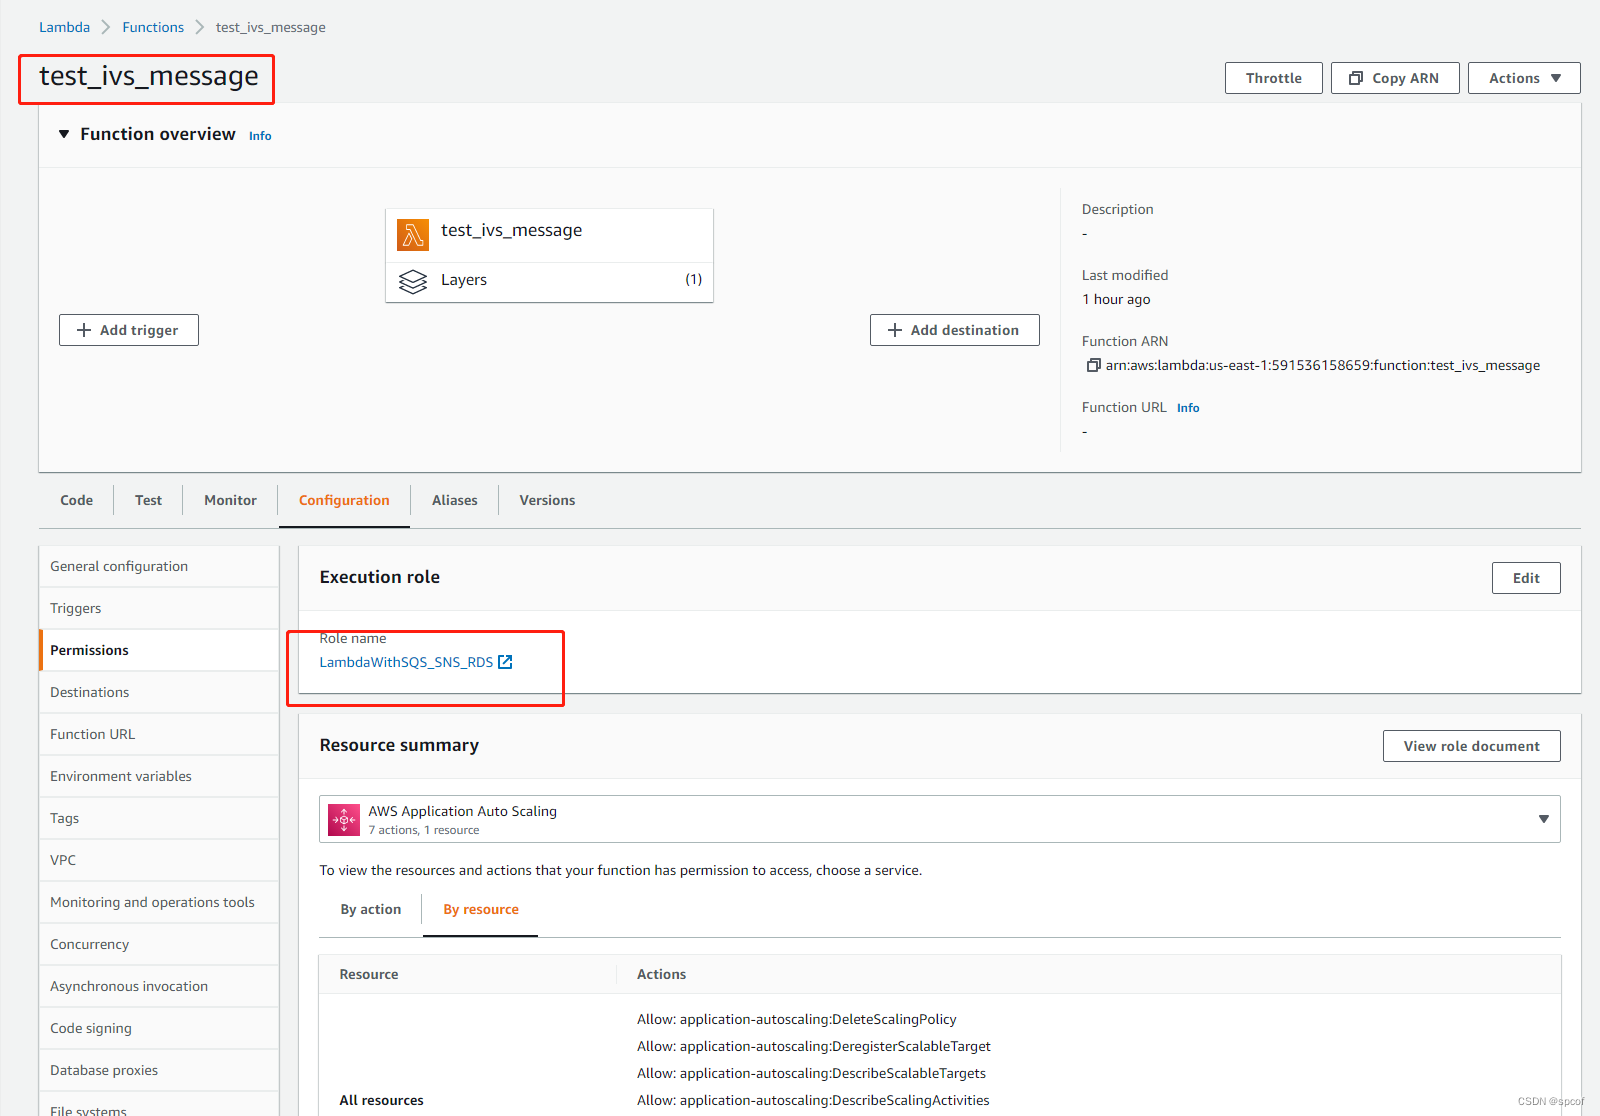The image size is (1600, 1116).
Task: Select Concurrency in the sidebar
Action: pos(159,944)
